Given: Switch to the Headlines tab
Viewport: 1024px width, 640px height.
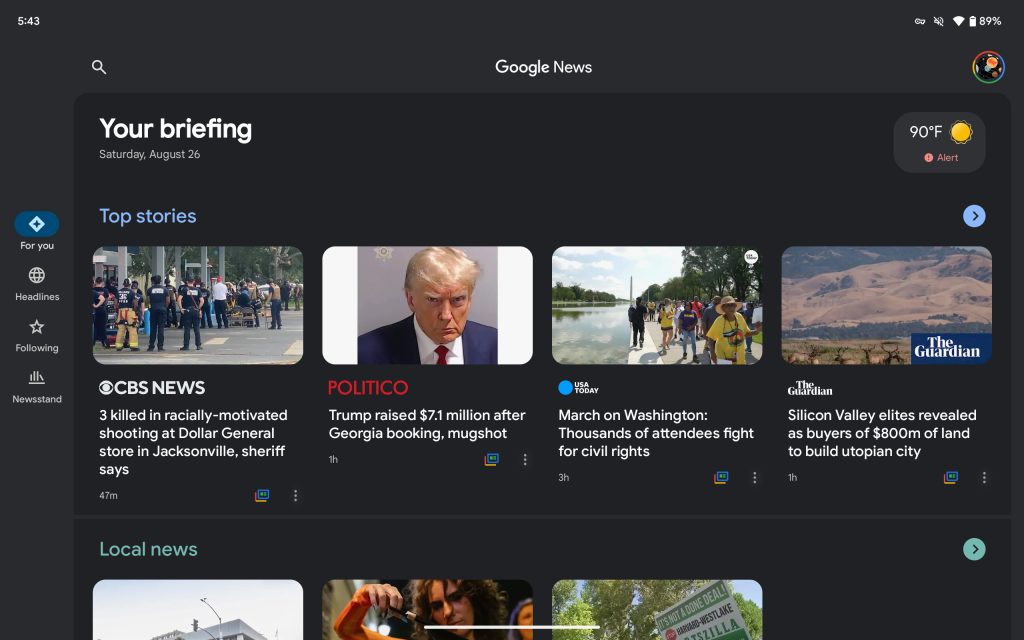Looking at the screenshot, I should click(x=37, y=283).
